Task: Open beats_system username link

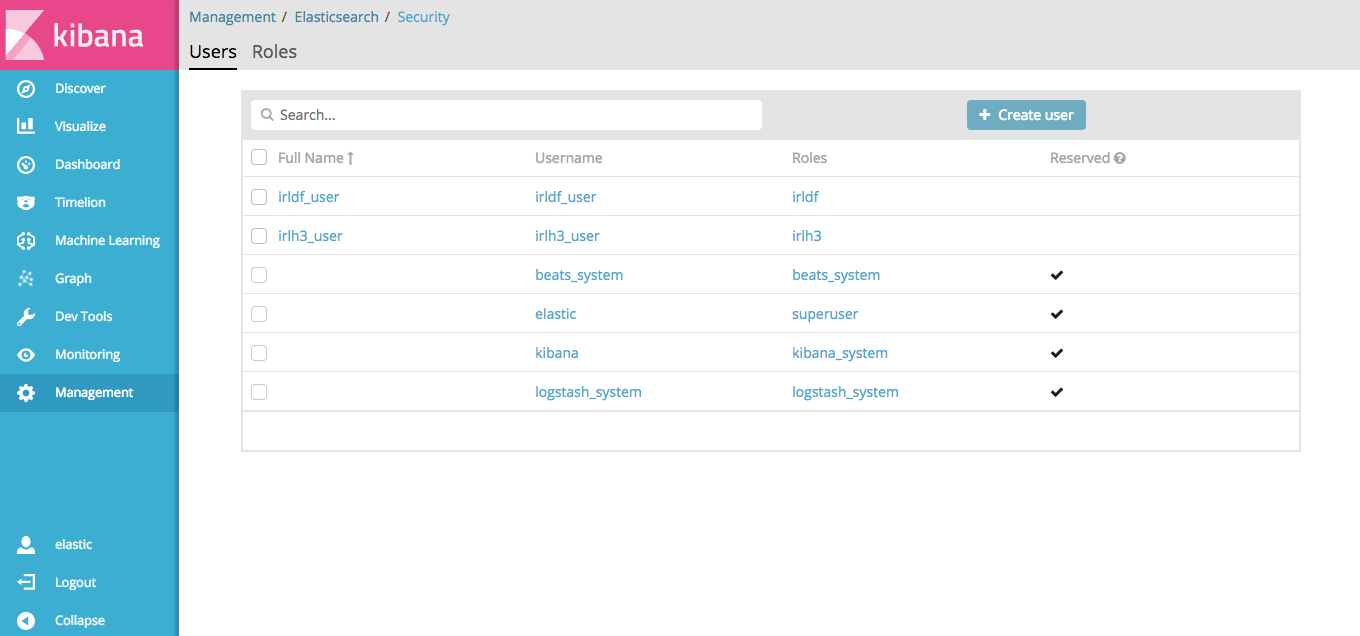Action: (x=579, y=275)
